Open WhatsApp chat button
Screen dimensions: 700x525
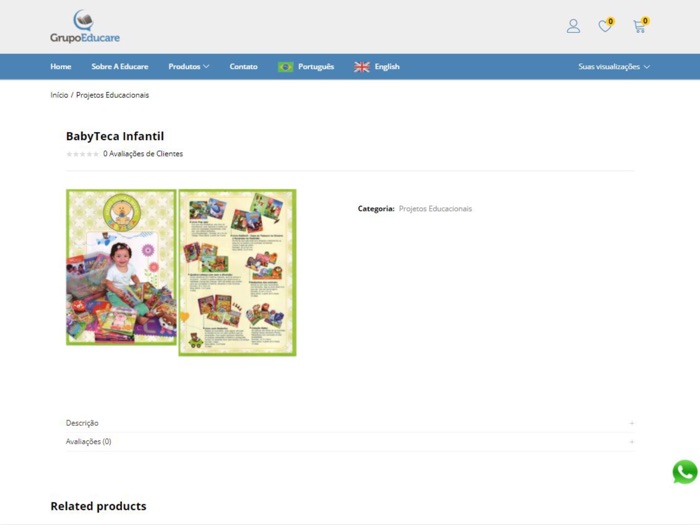click(685, 472)
